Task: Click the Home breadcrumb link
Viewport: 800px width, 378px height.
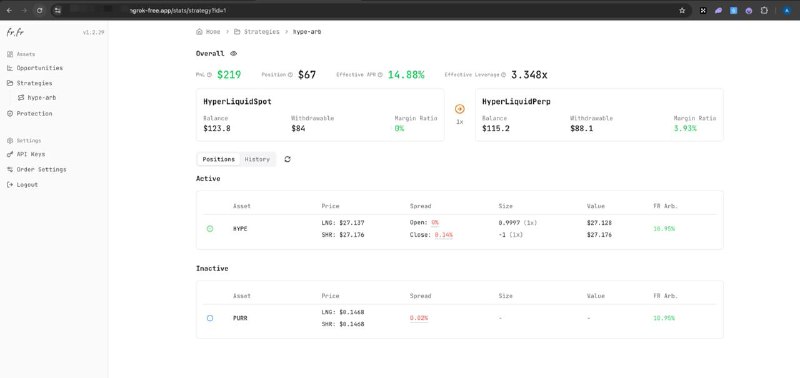Action: [x=213, y=32]
